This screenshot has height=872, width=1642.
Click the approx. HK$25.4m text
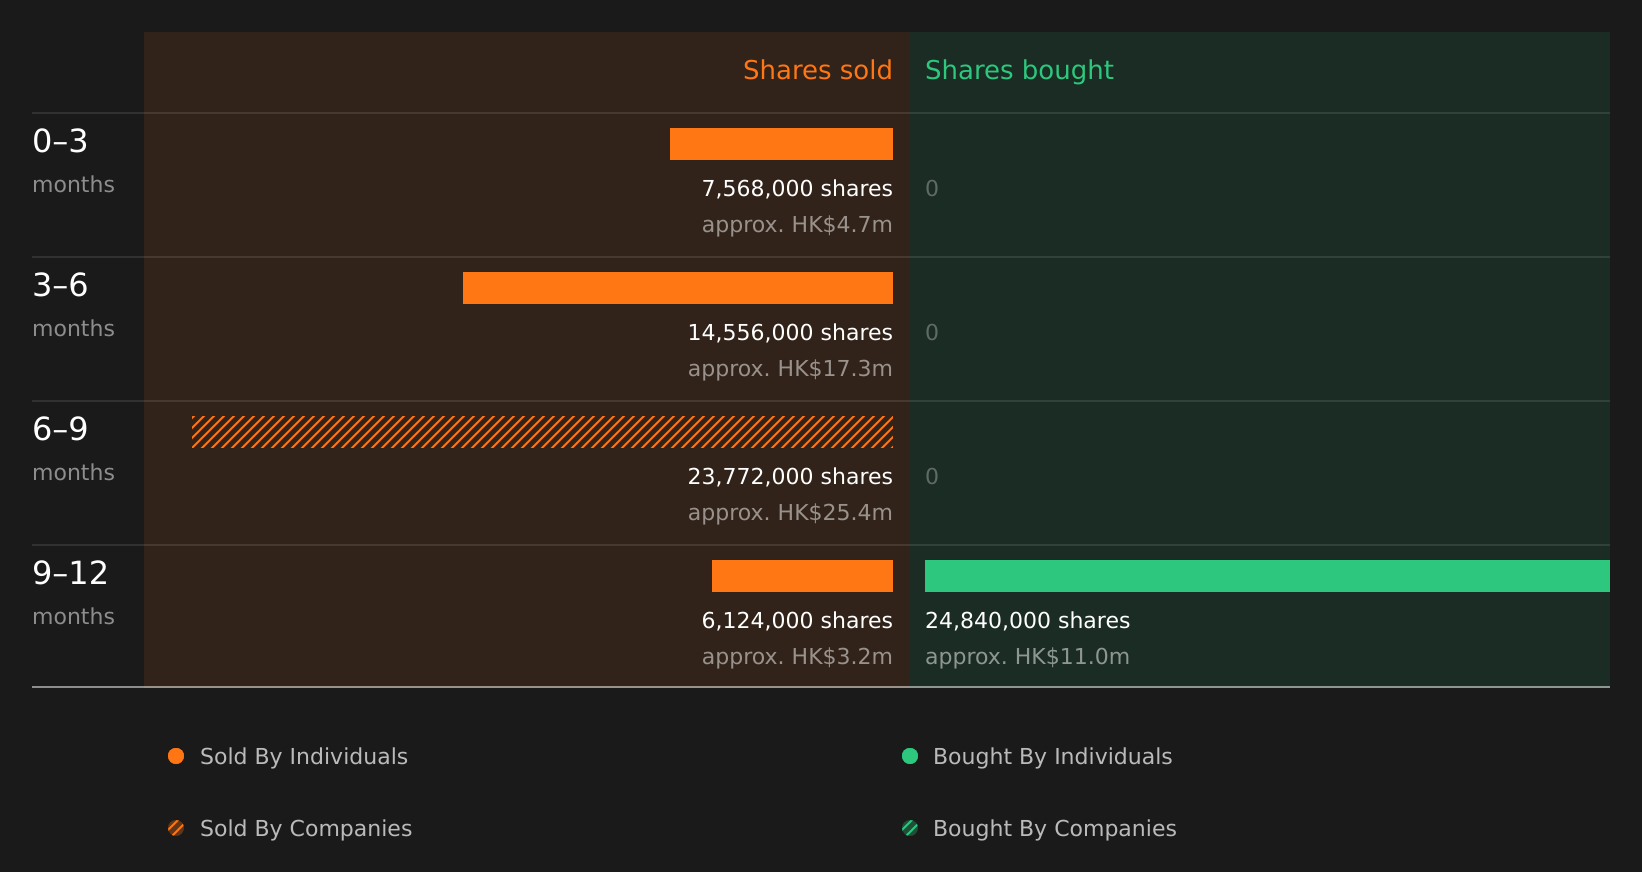point(790,513)
